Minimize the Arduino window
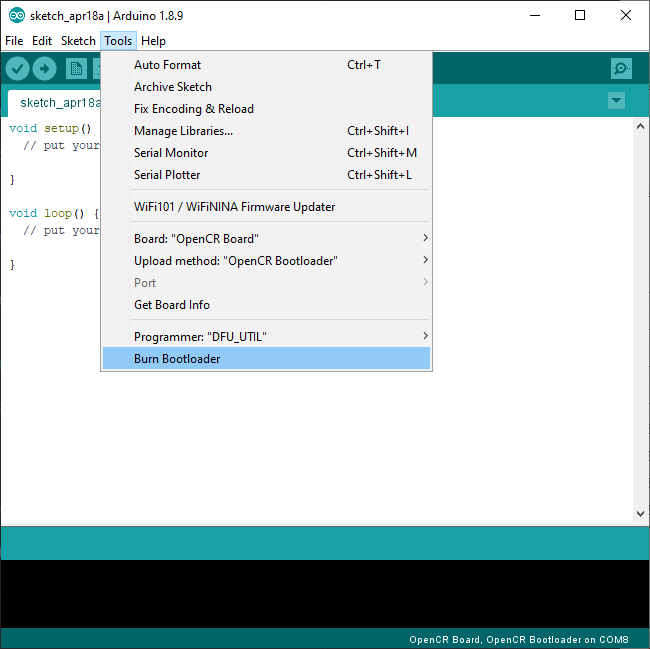 pos(535,16)
